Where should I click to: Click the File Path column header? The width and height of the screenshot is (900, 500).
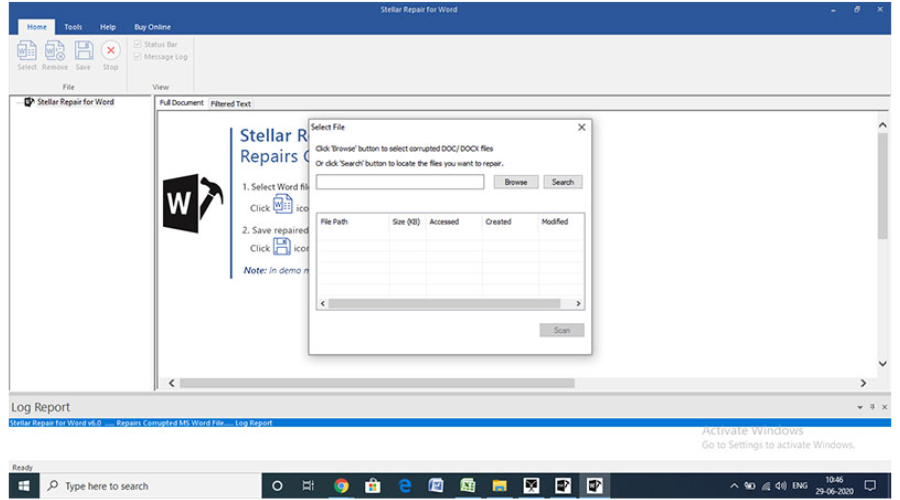coord(352,222)
